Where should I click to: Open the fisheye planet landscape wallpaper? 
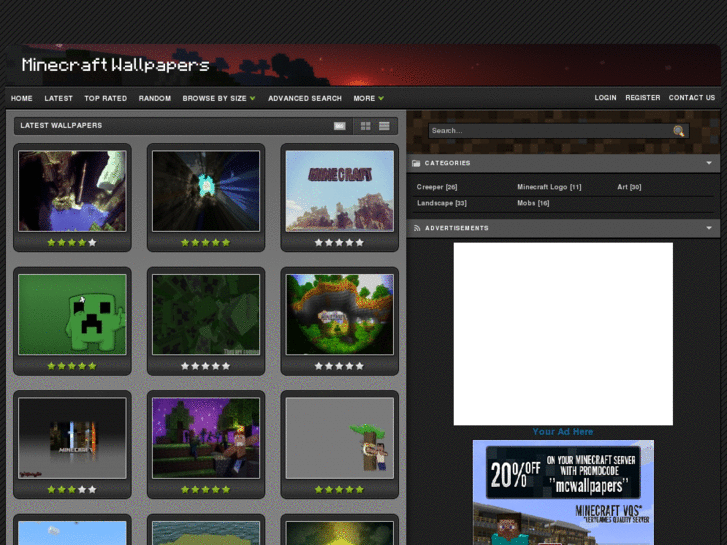coord(340,314)
